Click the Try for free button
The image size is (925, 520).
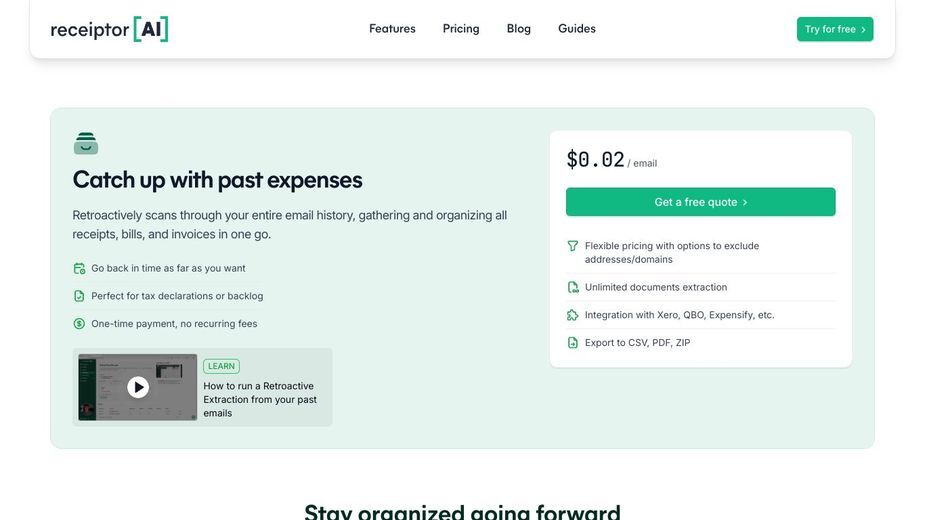point(835,29)
